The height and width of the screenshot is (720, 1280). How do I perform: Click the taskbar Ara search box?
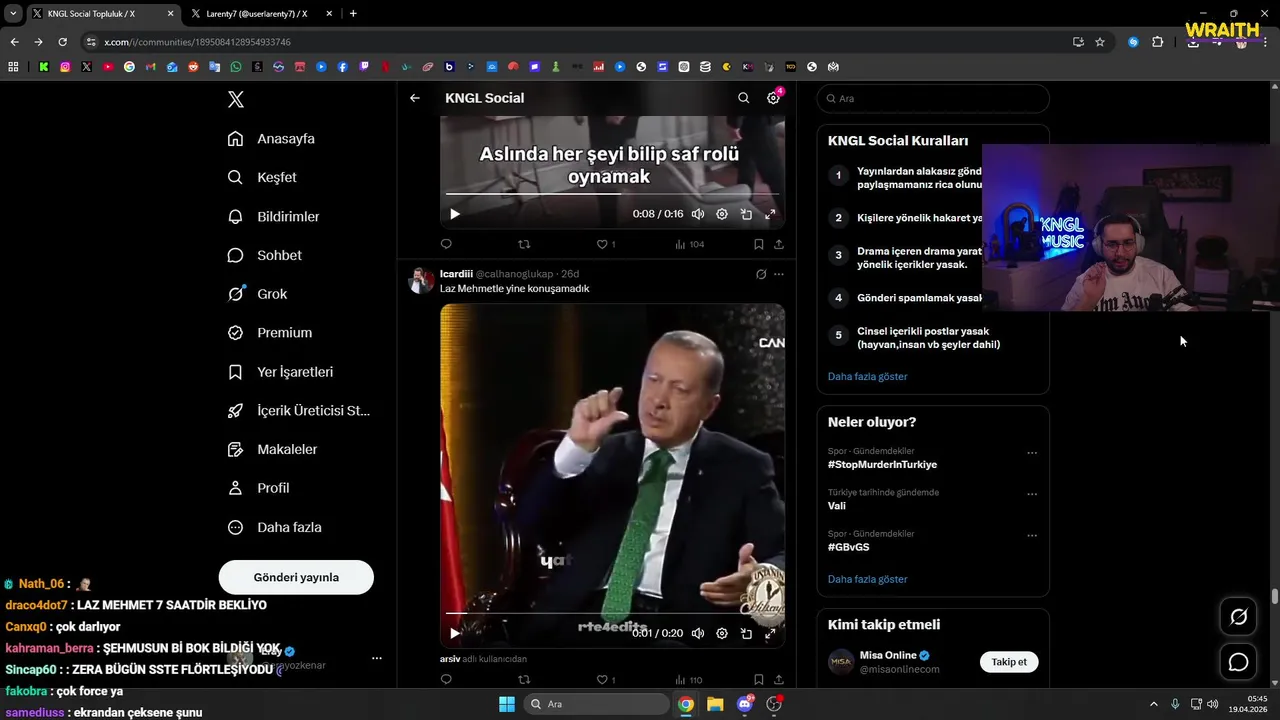597,704
